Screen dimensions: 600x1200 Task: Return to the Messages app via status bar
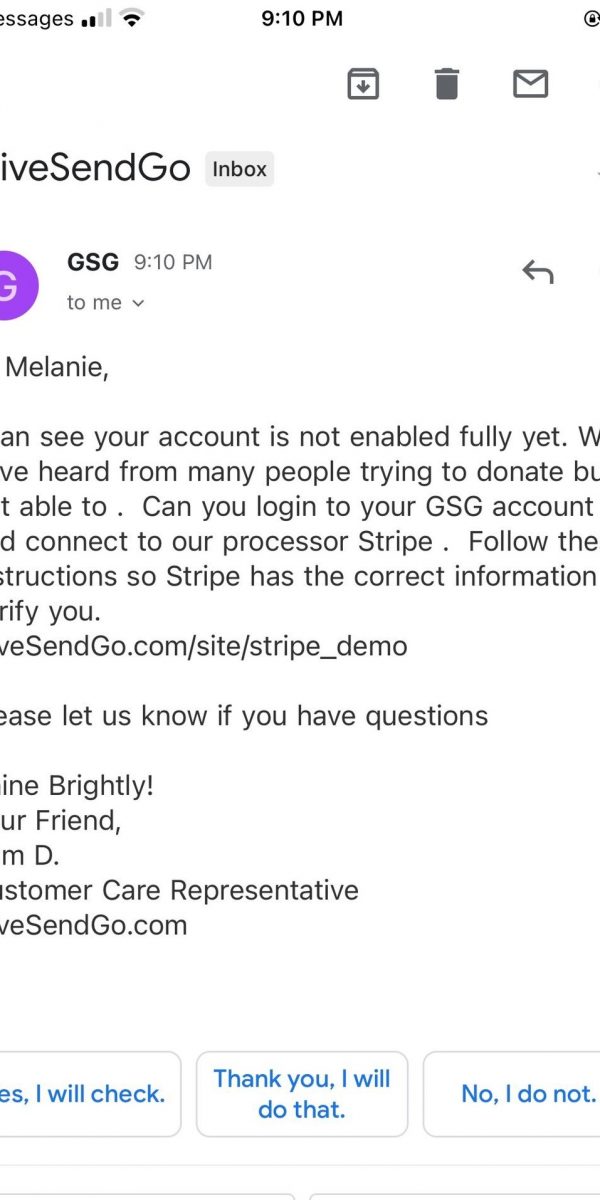[38, 19]
